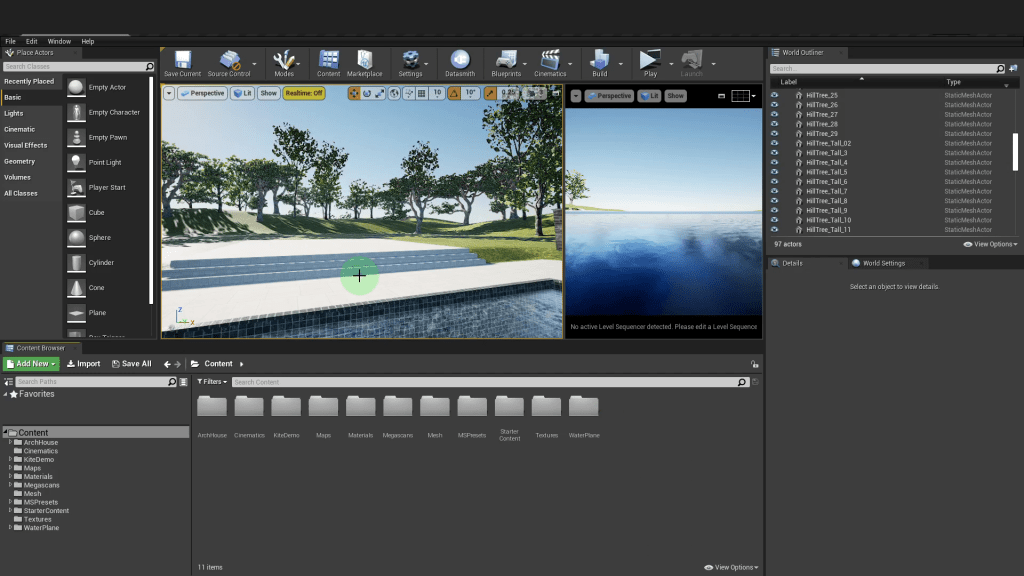Open the Add New dropdown
This screenshot has height=576, width=1024.
(31, 364)
